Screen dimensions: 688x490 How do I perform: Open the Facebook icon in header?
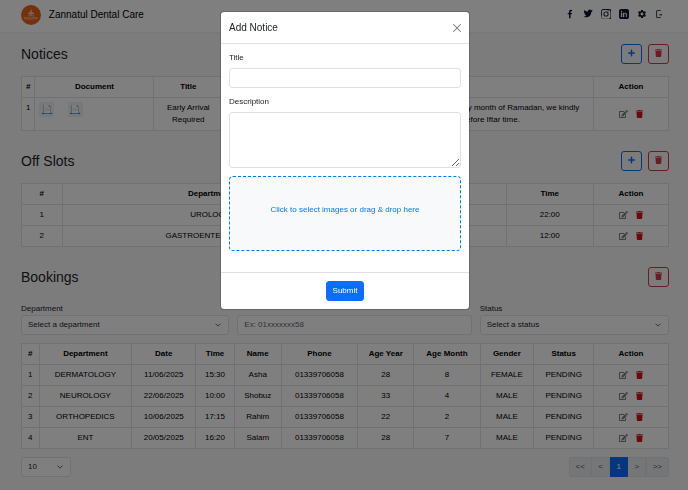click(x=570, y=14)
